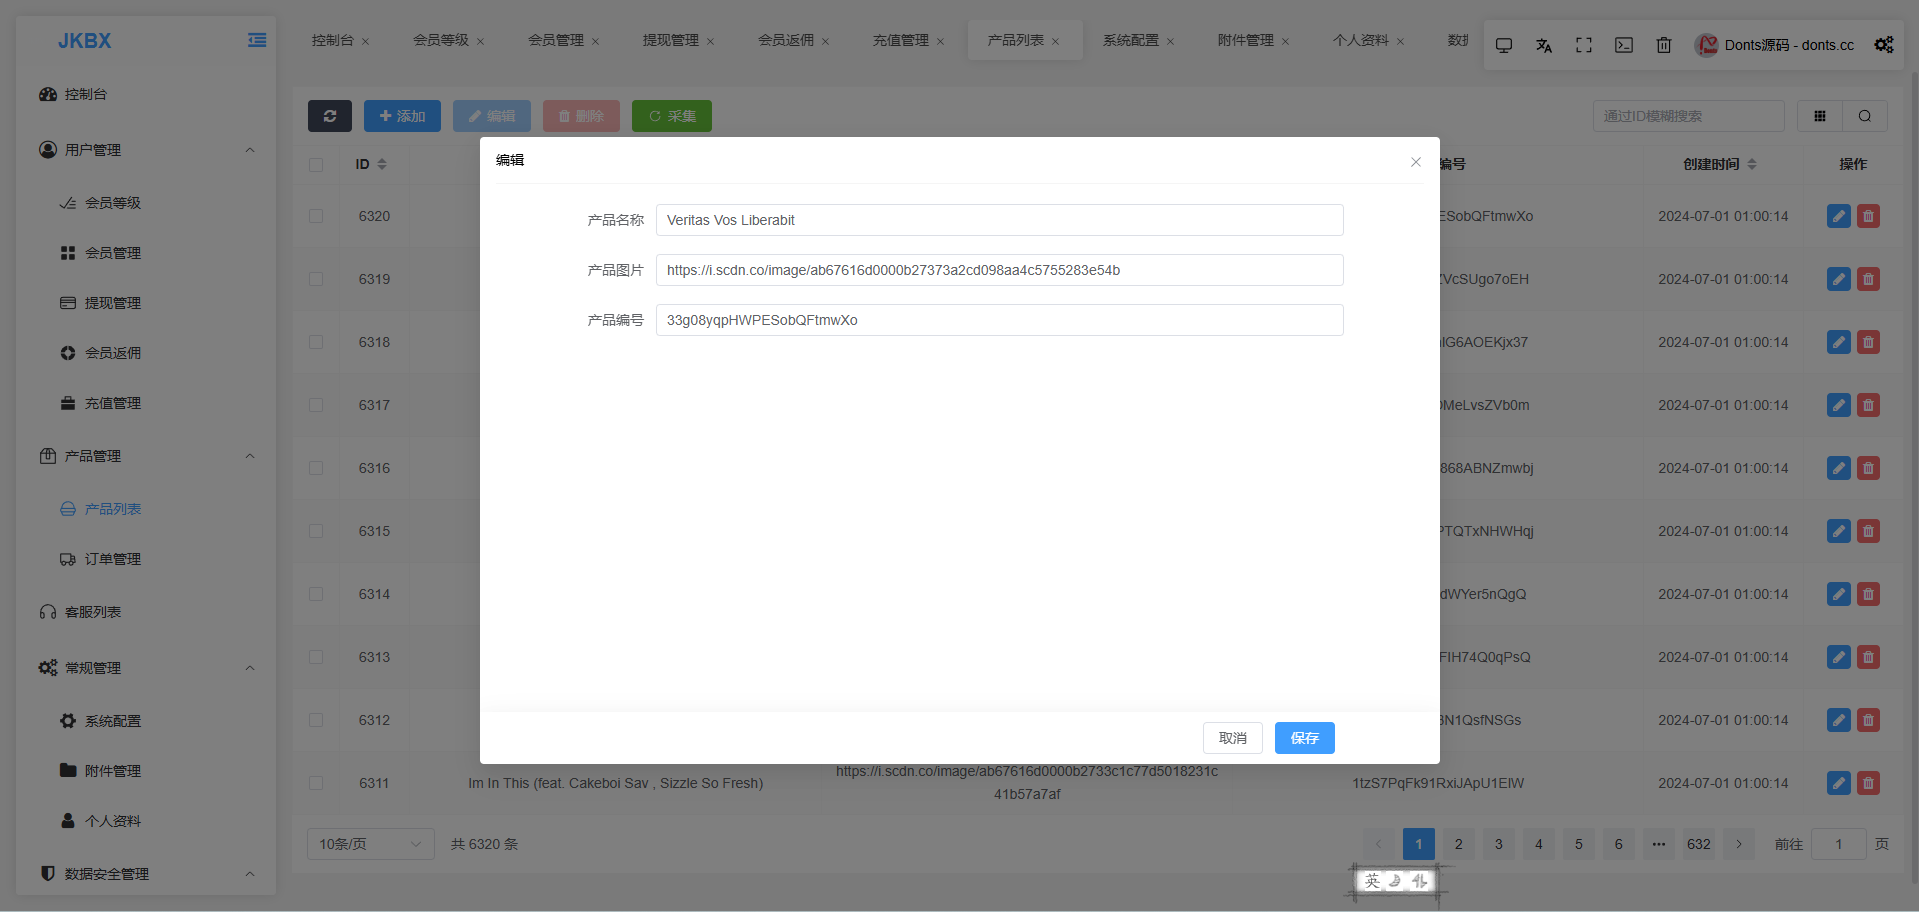Open the 10条/页 page size dropdown
The image size is (1919, 912).
pos(370,844)
